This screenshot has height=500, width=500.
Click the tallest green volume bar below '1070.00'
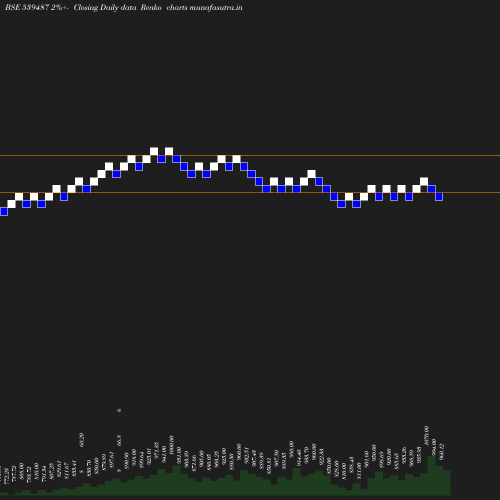431,475
